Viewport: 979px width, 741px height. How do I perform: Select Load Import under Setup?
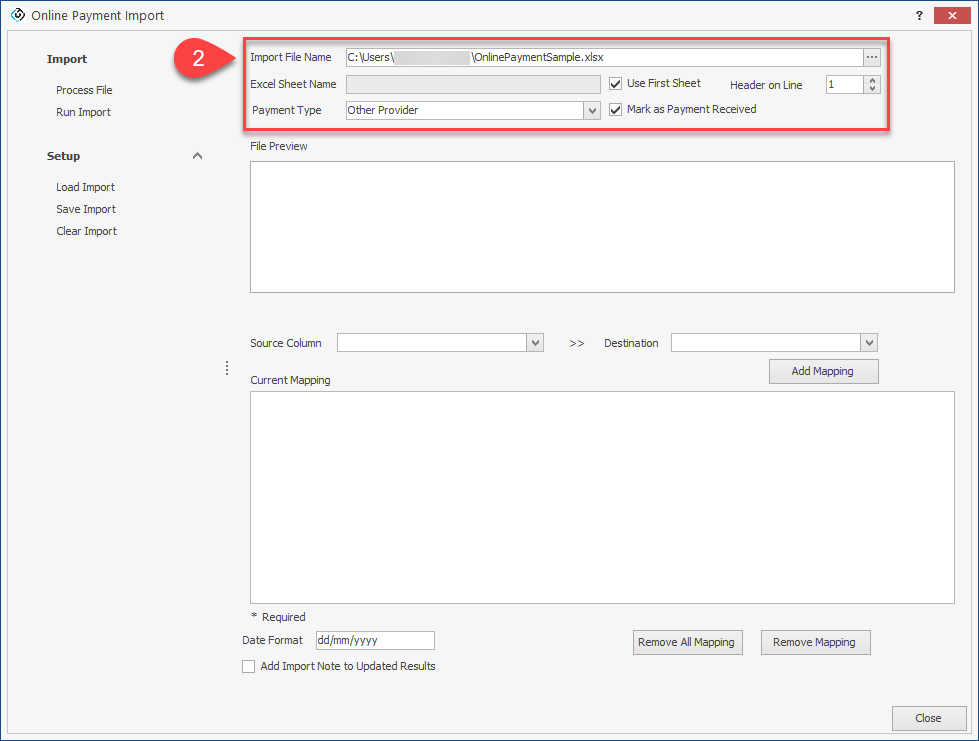(x=85, y=187)
